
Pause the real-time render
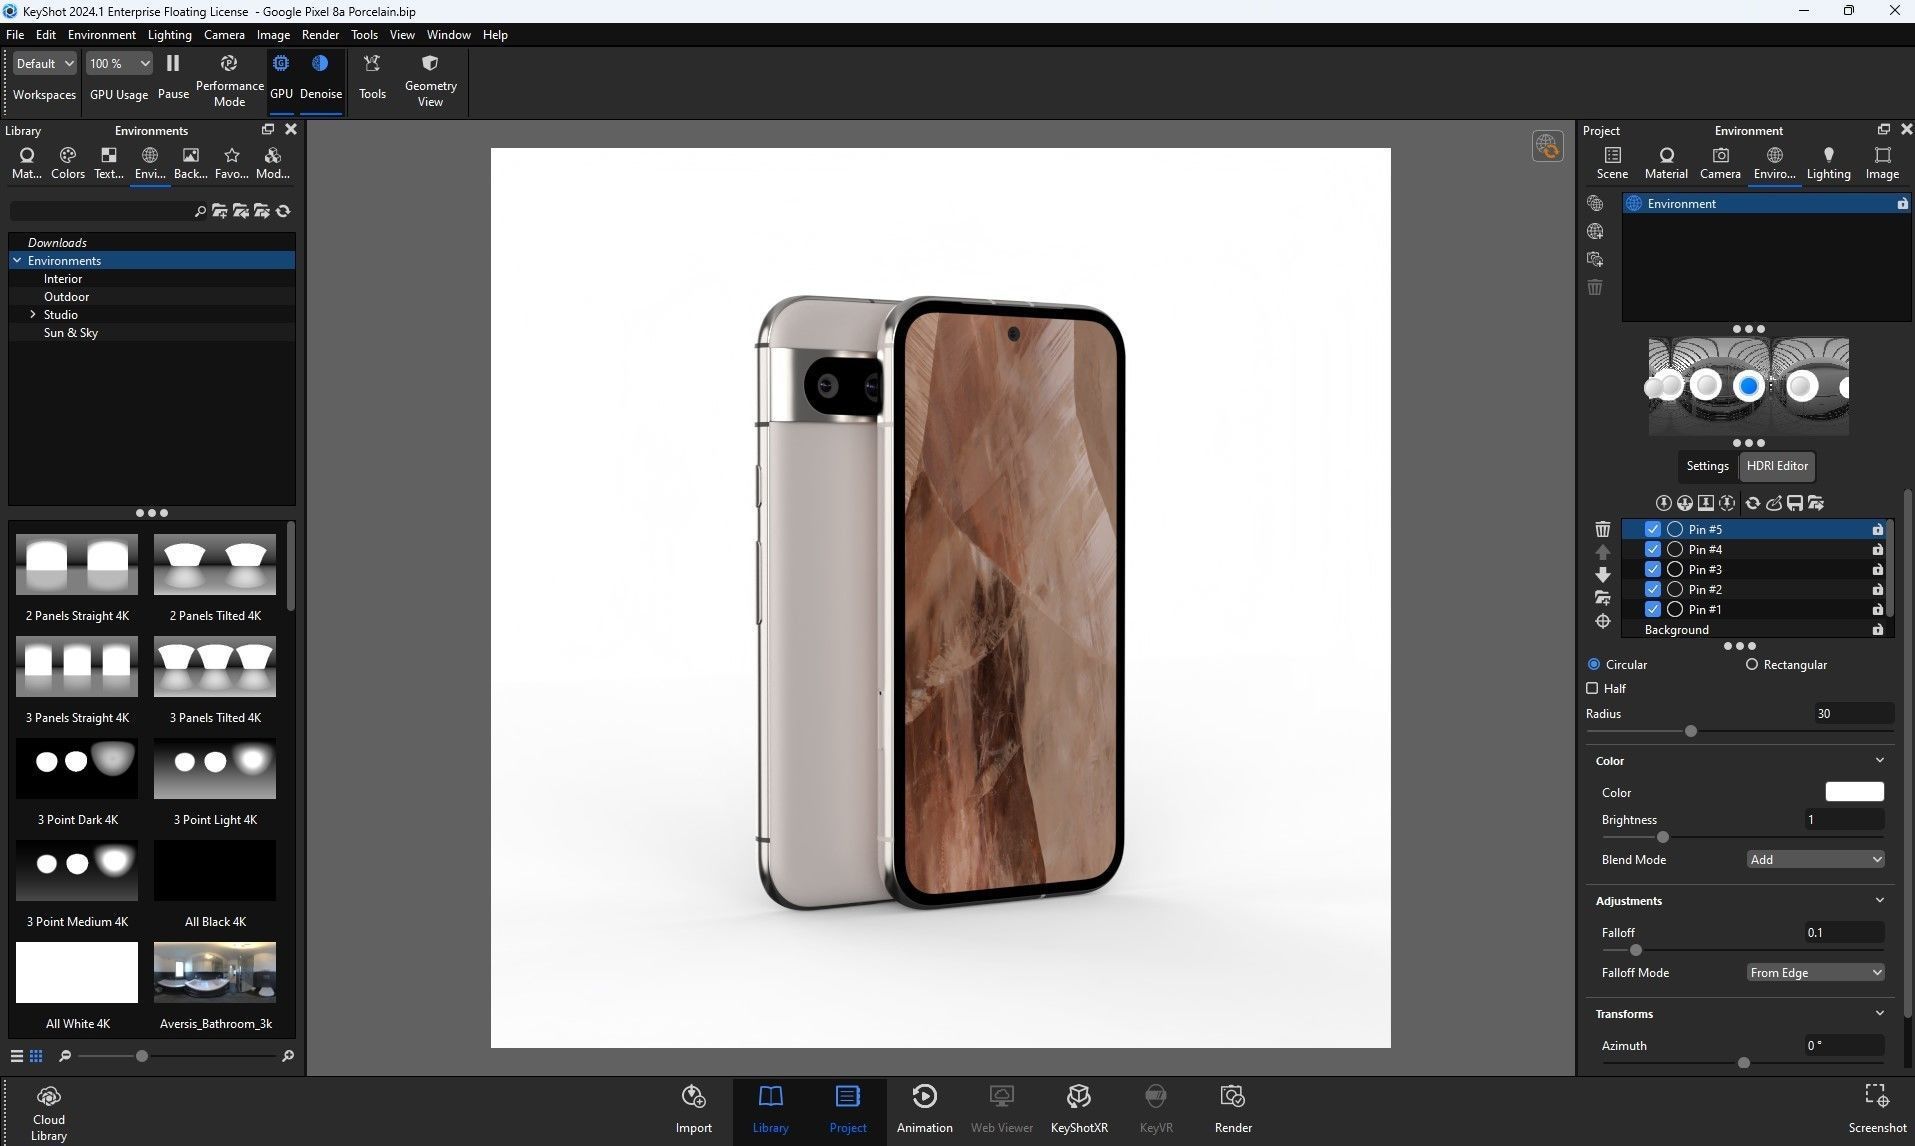click(x=173, y=77)
